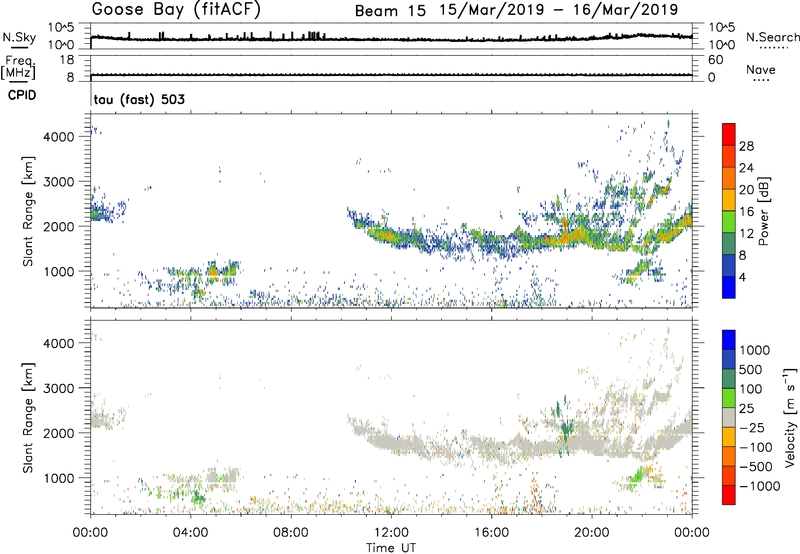Click the "−1000" label on Velocity color bar

click(759, 486)
